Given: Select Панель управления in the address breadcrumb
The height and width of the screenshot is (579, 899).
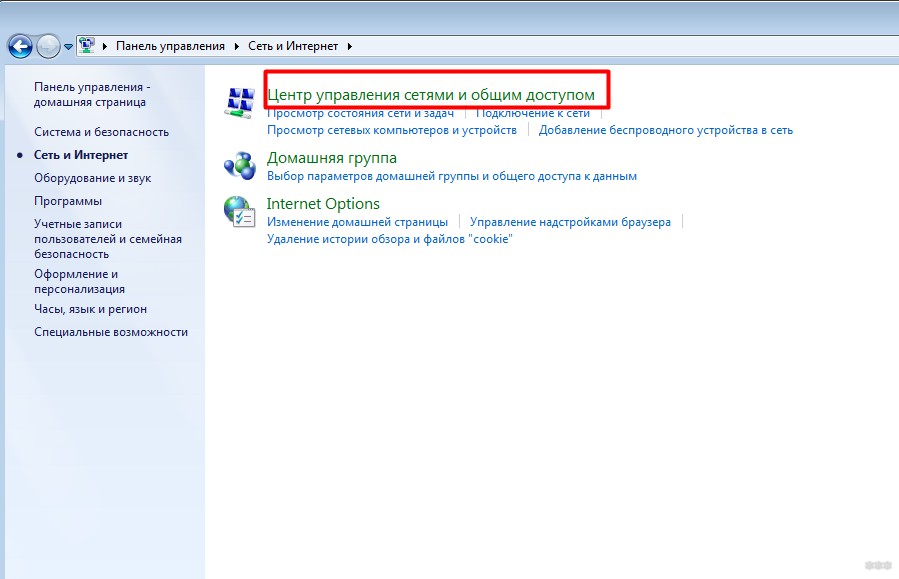Looking at the screenshot, I should (171, 46).
